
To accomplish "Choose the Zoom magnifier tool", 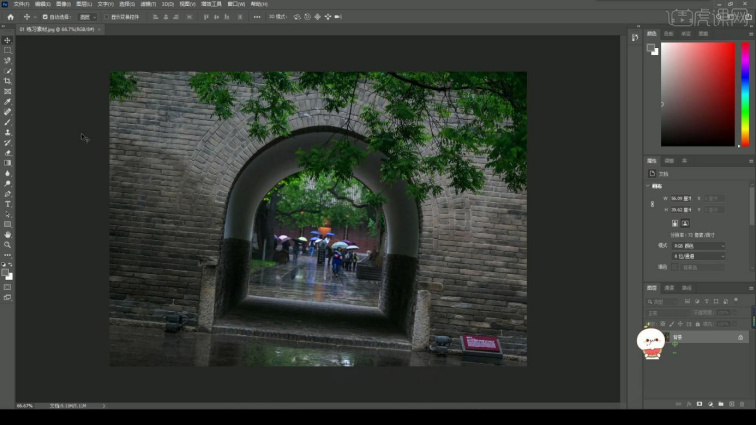I will 7,245.
